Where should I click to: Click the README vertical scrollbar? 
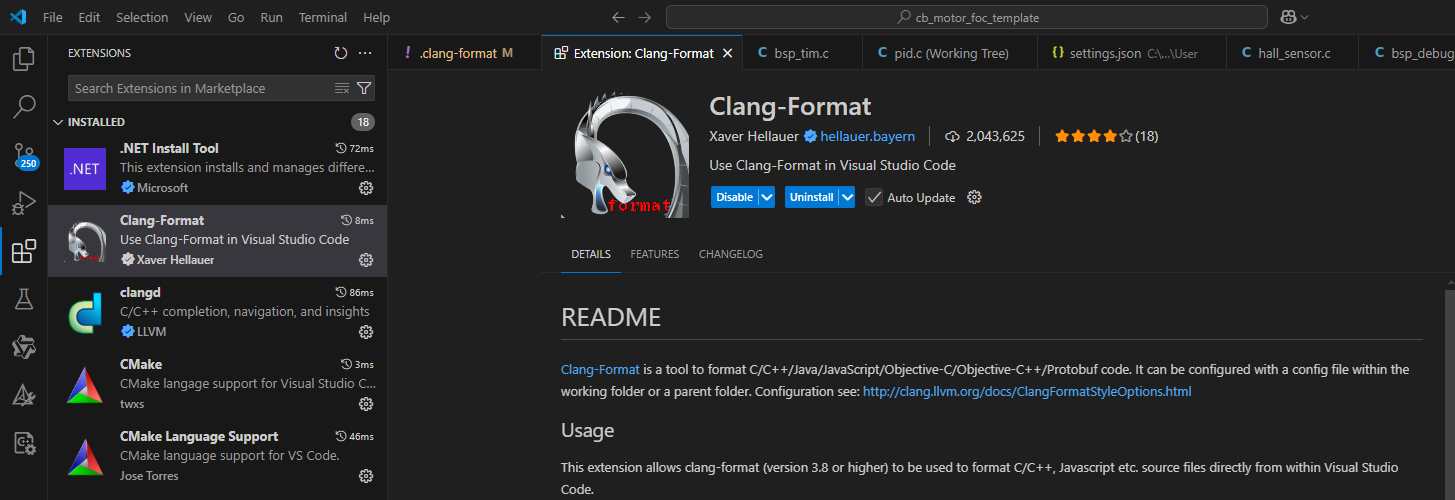pos(1449,395)
